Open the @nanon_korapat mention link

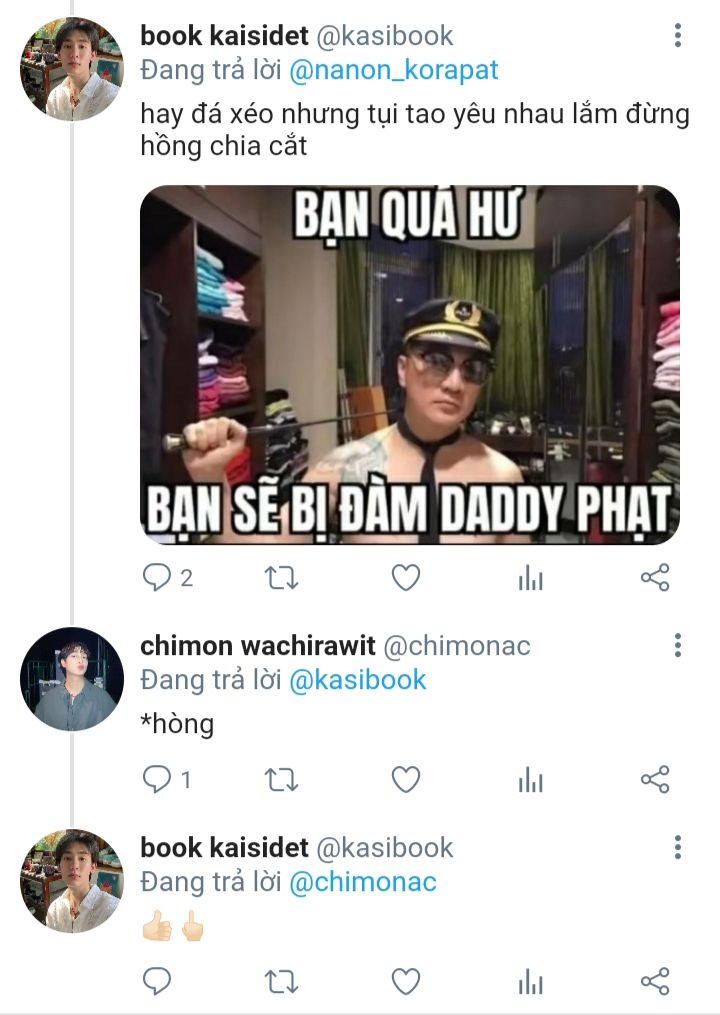(x=394, y=70)
